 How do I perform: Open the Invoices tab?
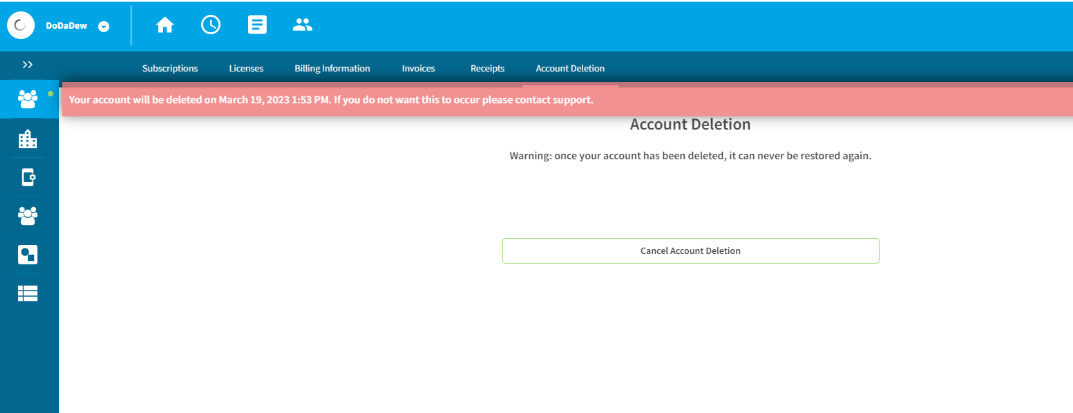tap(418, 68)
